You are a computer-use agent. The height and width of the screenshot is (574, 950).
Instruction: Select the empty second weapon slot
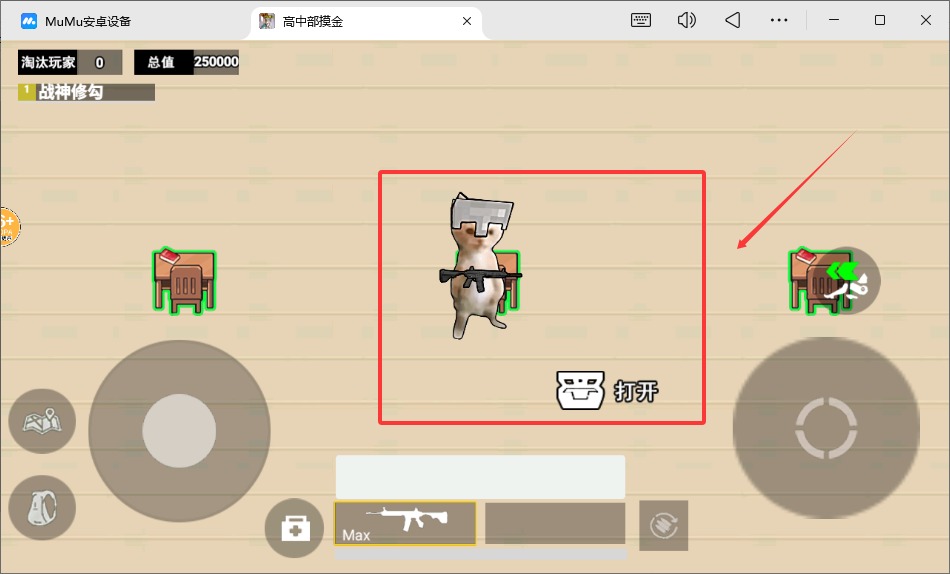pos(555,523)
